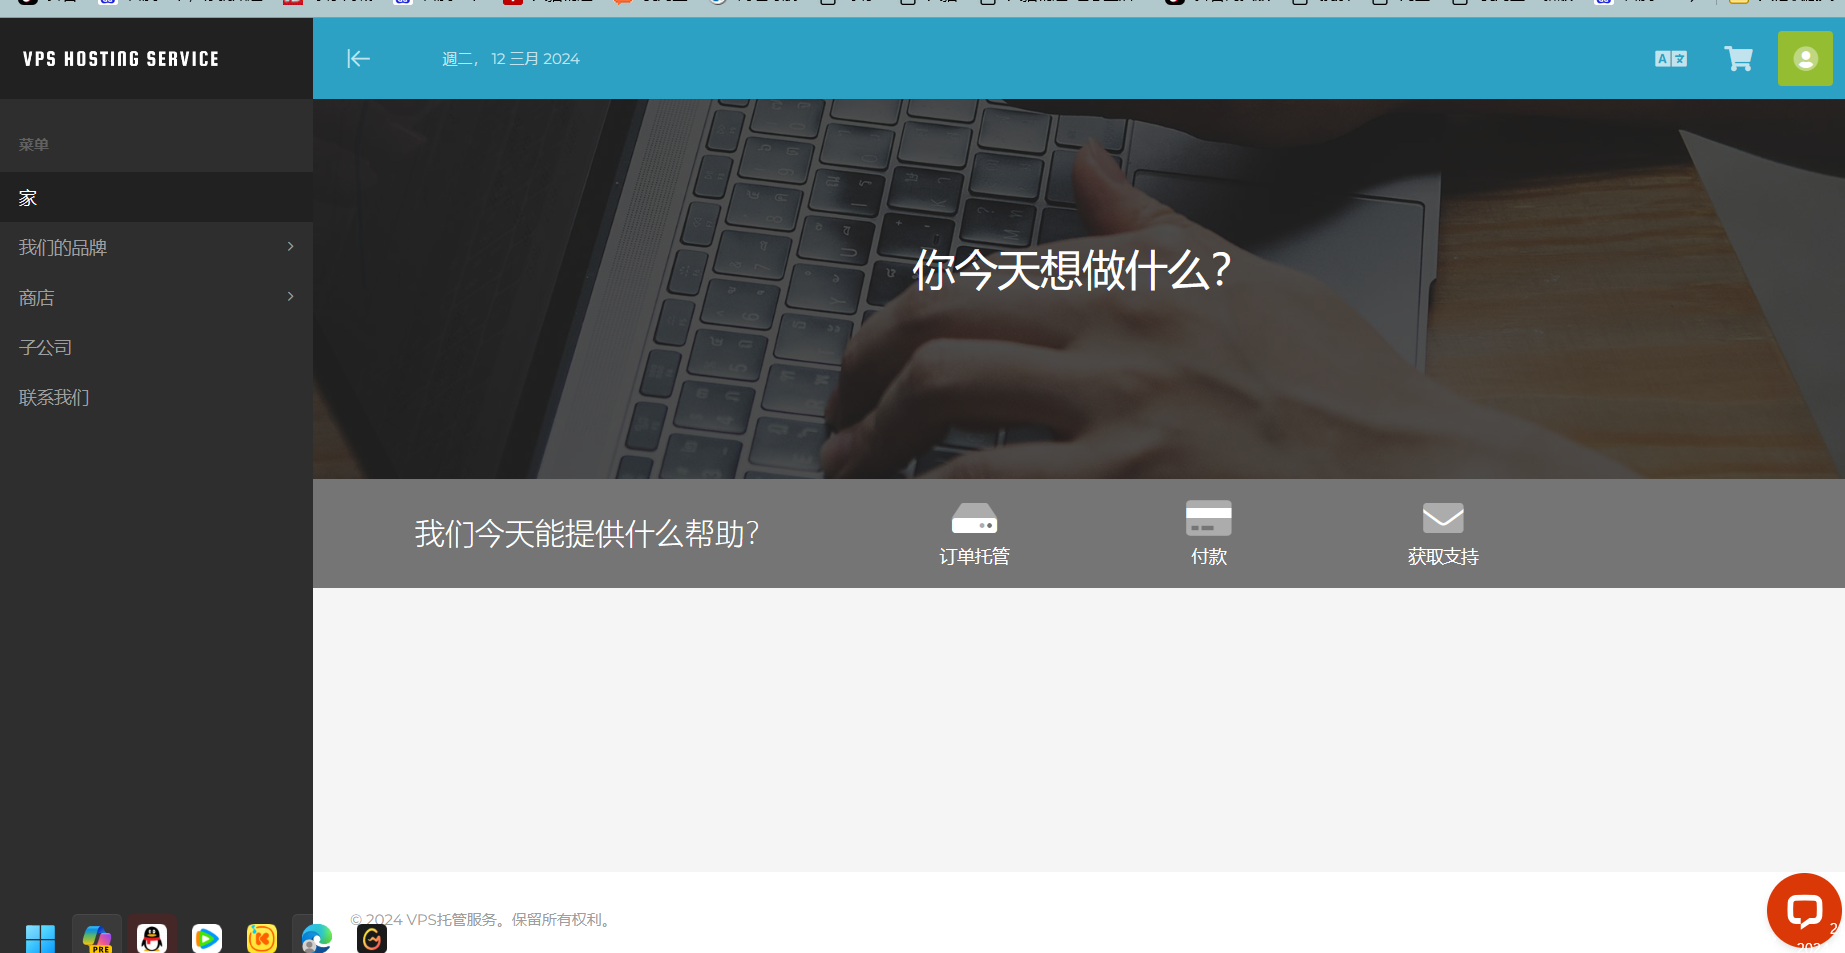Open the green user account button
The width and height of the screenshot is (1845, 953).
(1804, 59)
